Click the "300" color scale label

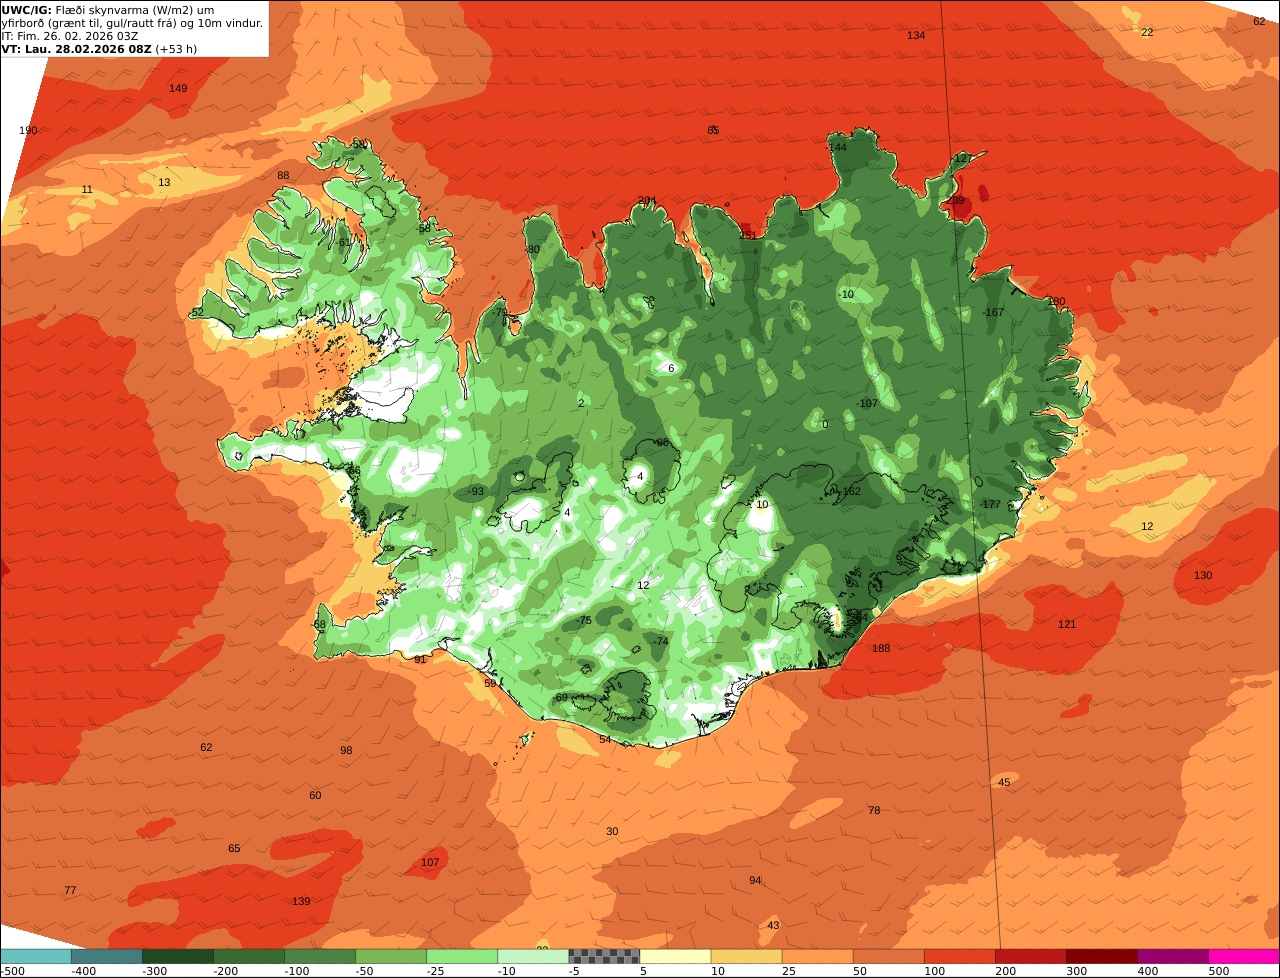pos(1077,971)
